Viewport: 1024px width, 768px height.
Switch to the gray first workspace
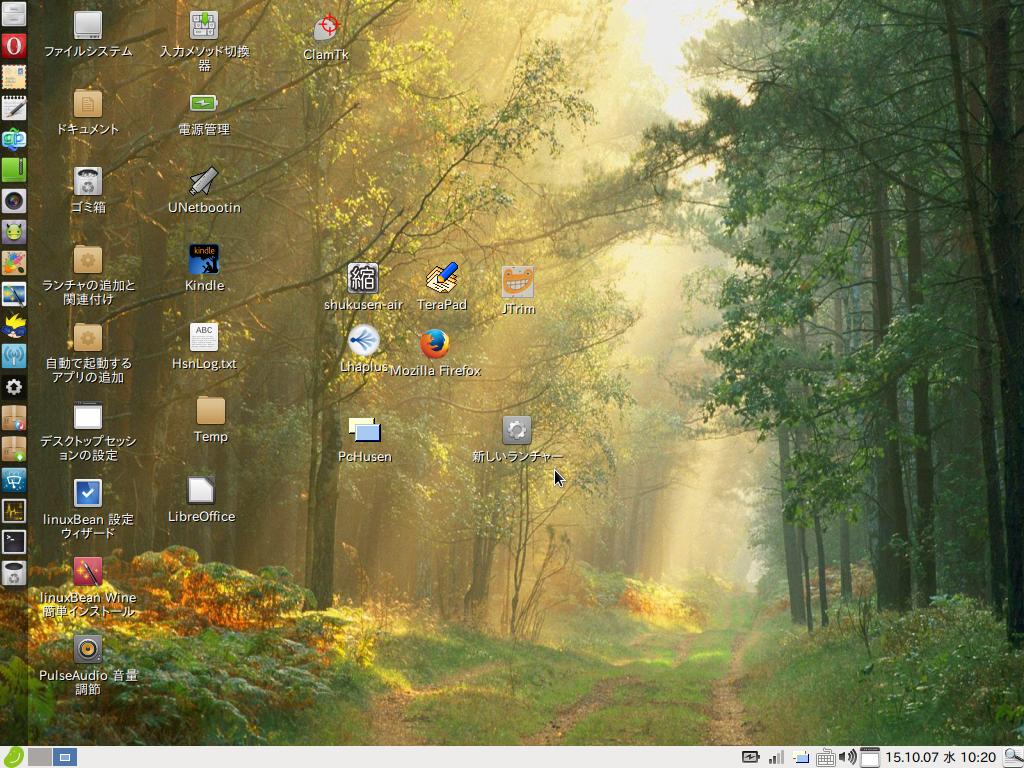[40, 757]
